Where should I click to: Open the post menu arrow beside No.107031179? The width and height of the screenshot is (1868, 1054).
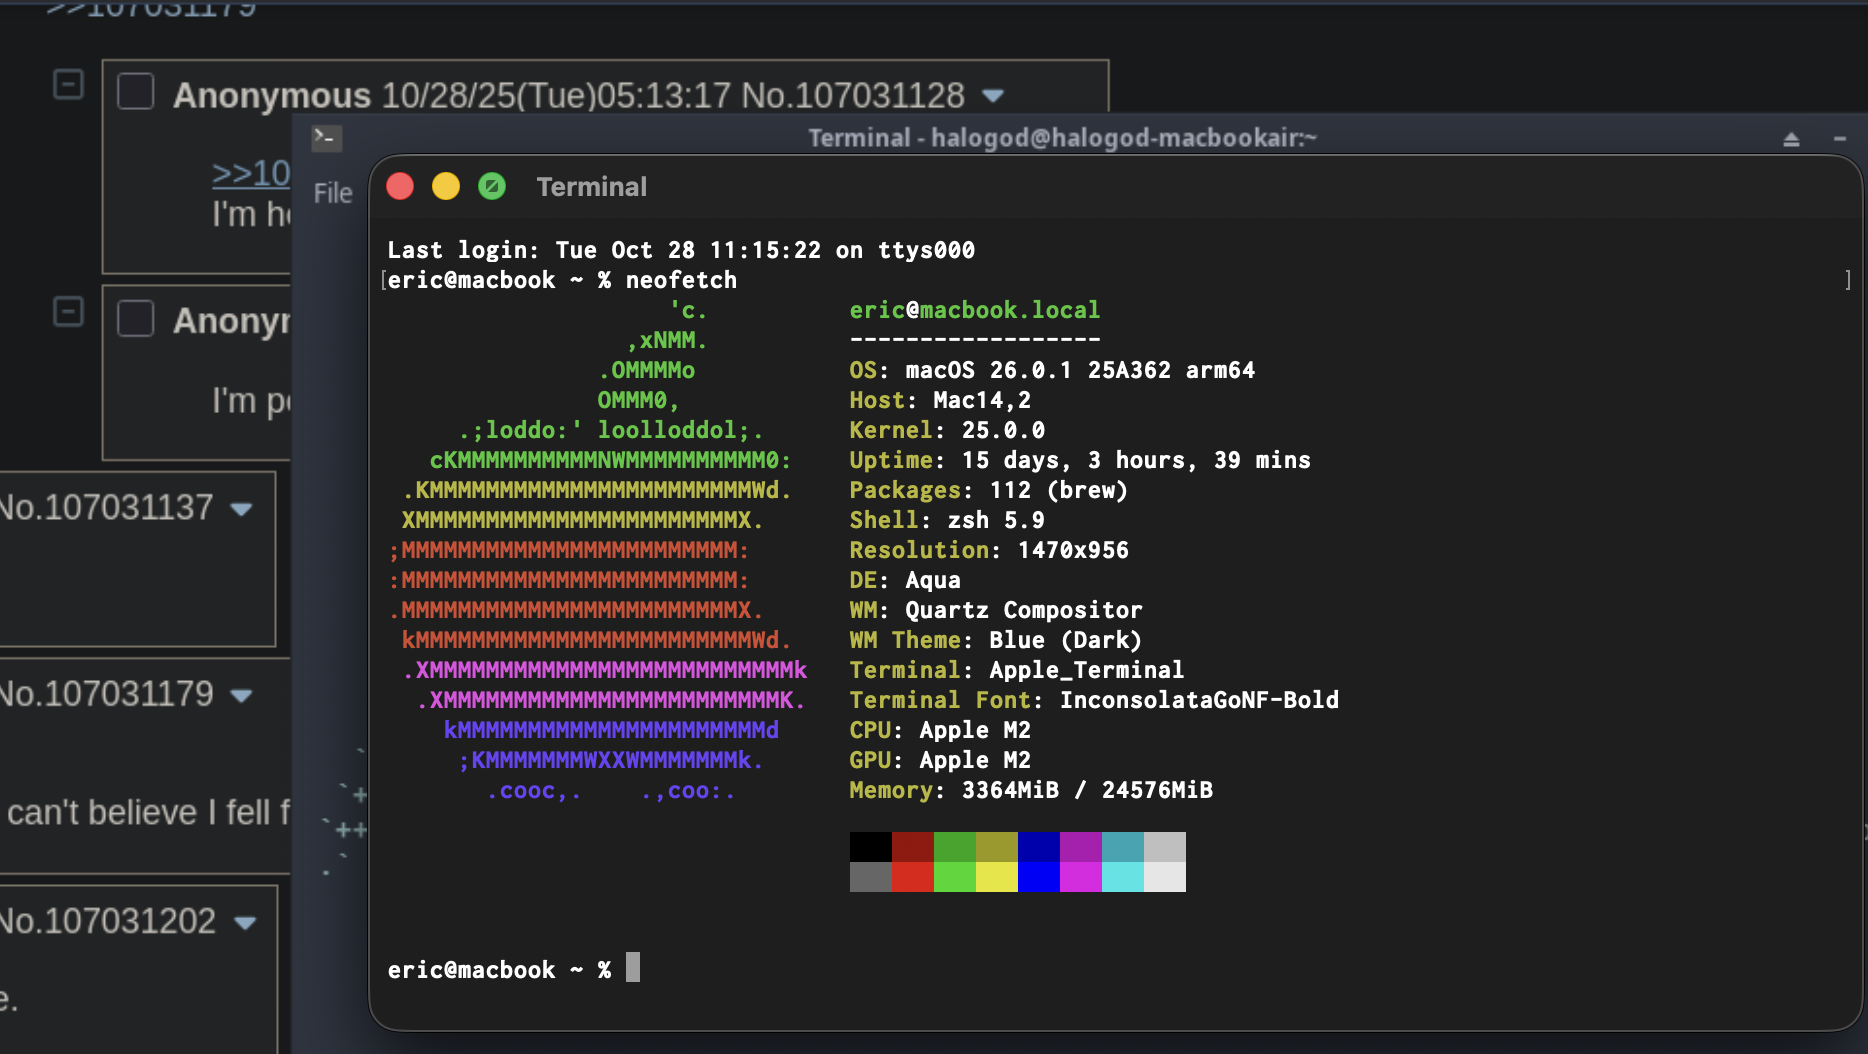(x=241, y=695)
